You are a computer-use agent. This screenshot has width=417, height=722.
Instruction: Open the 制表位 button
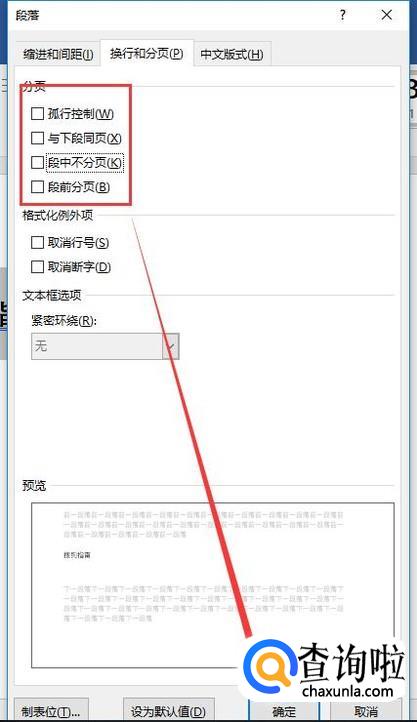pyautogui.click(x=51, y=711)
